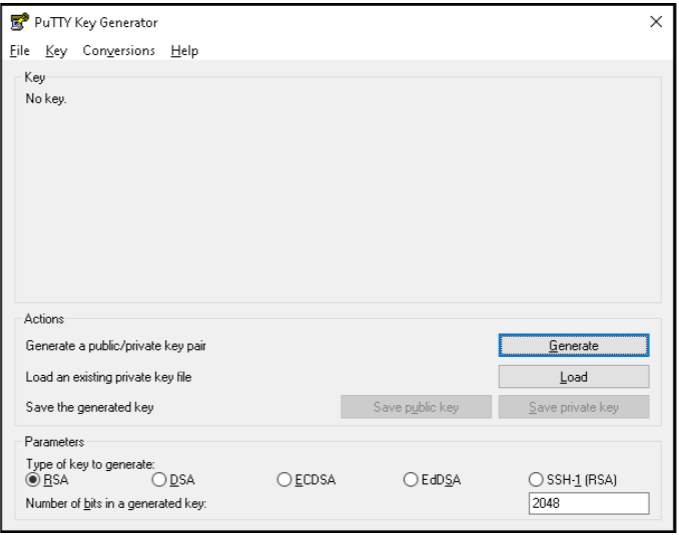Click the PuTTY Key Generator title bar text
Viewport: 679px width, 535px height.
pos(96,23)
